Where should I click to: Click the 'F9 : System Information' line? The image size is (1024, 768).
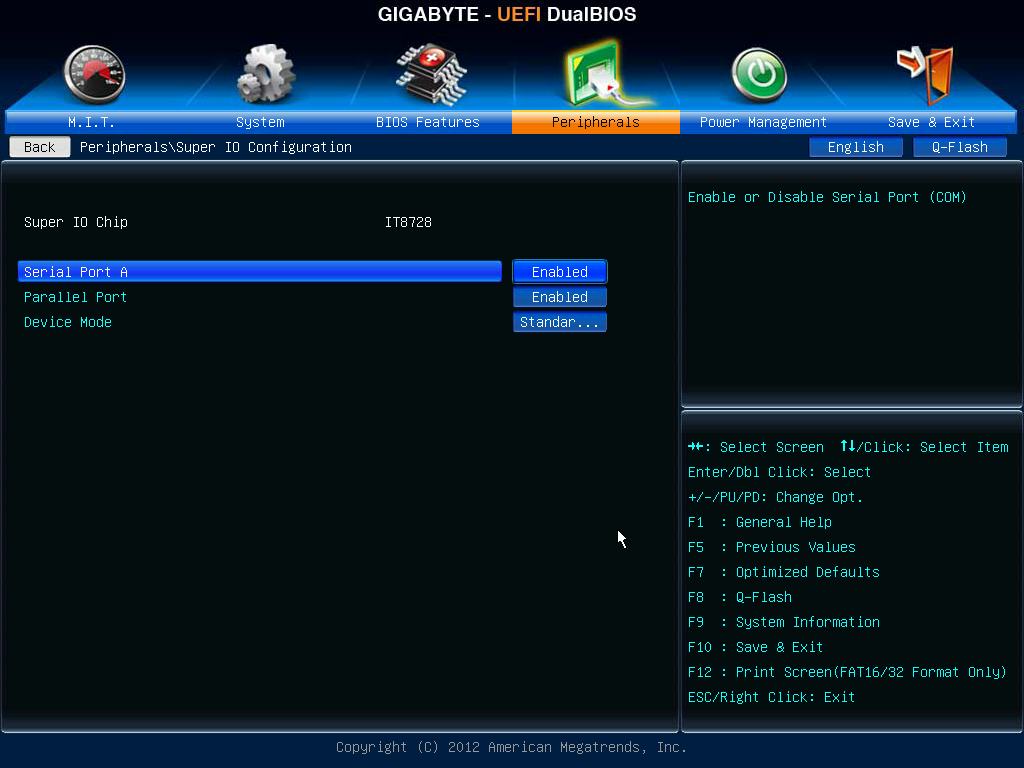point(784,622)
